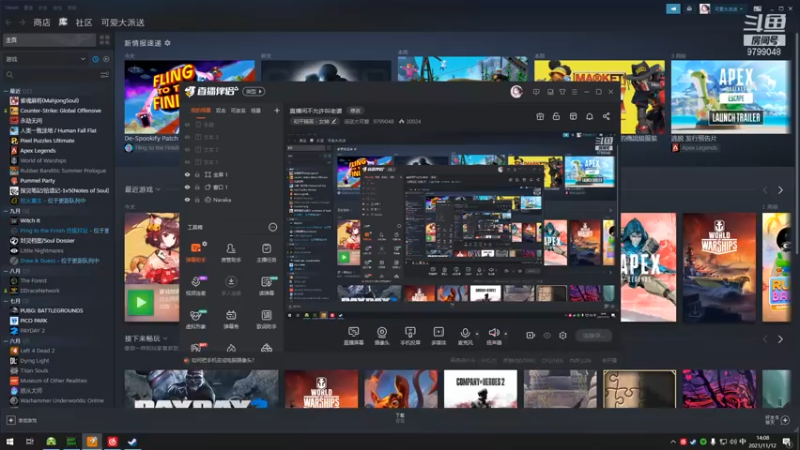Open settings gear next to 新情报速递
800x450 pixels.
coord(167,43)
